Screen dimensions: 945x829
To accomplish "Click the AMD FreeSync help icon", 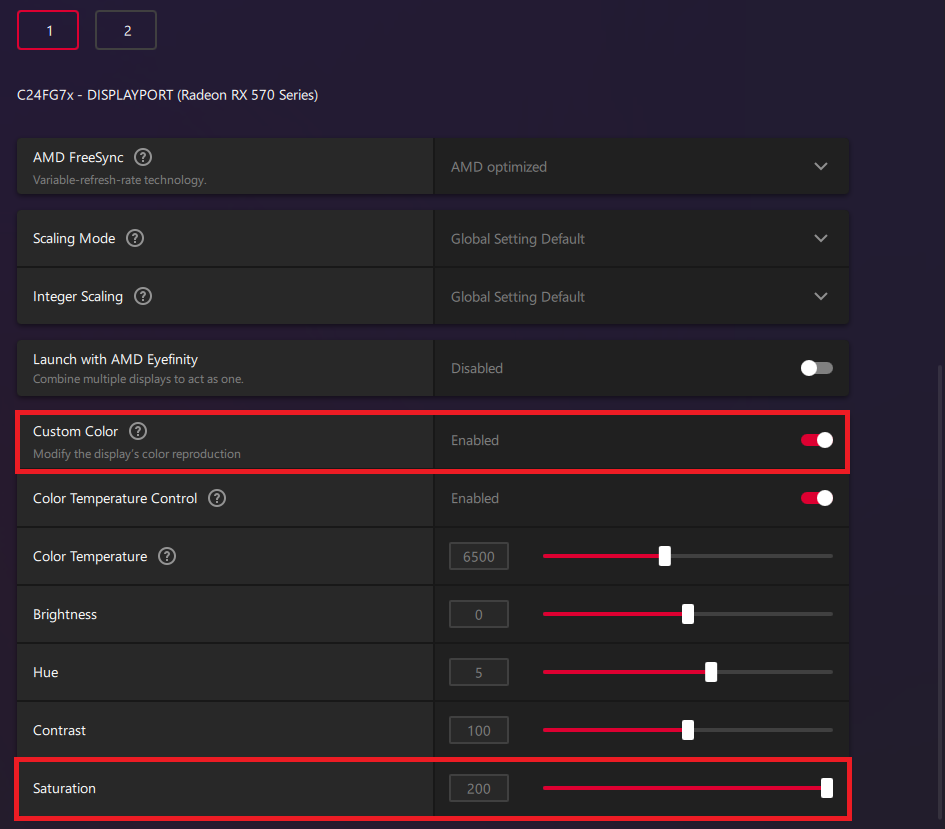I will (x=143, y=157).
